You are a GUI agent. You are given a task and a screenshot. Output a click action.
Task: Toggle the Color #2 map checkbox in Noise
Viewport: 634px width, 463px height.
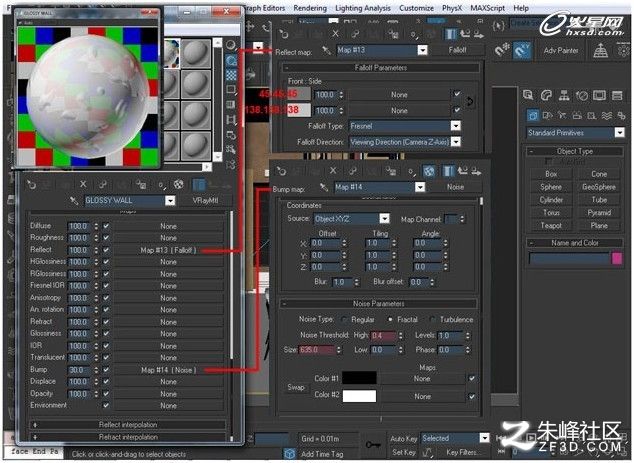click(x=471, y=396)
